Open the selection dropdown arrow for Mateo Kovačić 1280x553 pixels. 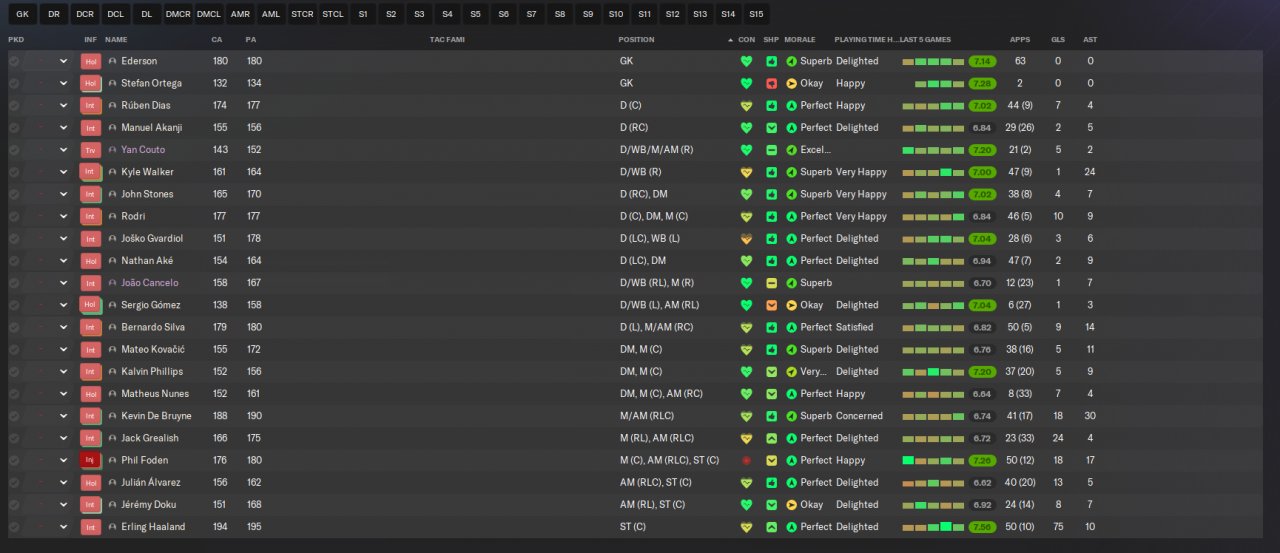[64, 350]
